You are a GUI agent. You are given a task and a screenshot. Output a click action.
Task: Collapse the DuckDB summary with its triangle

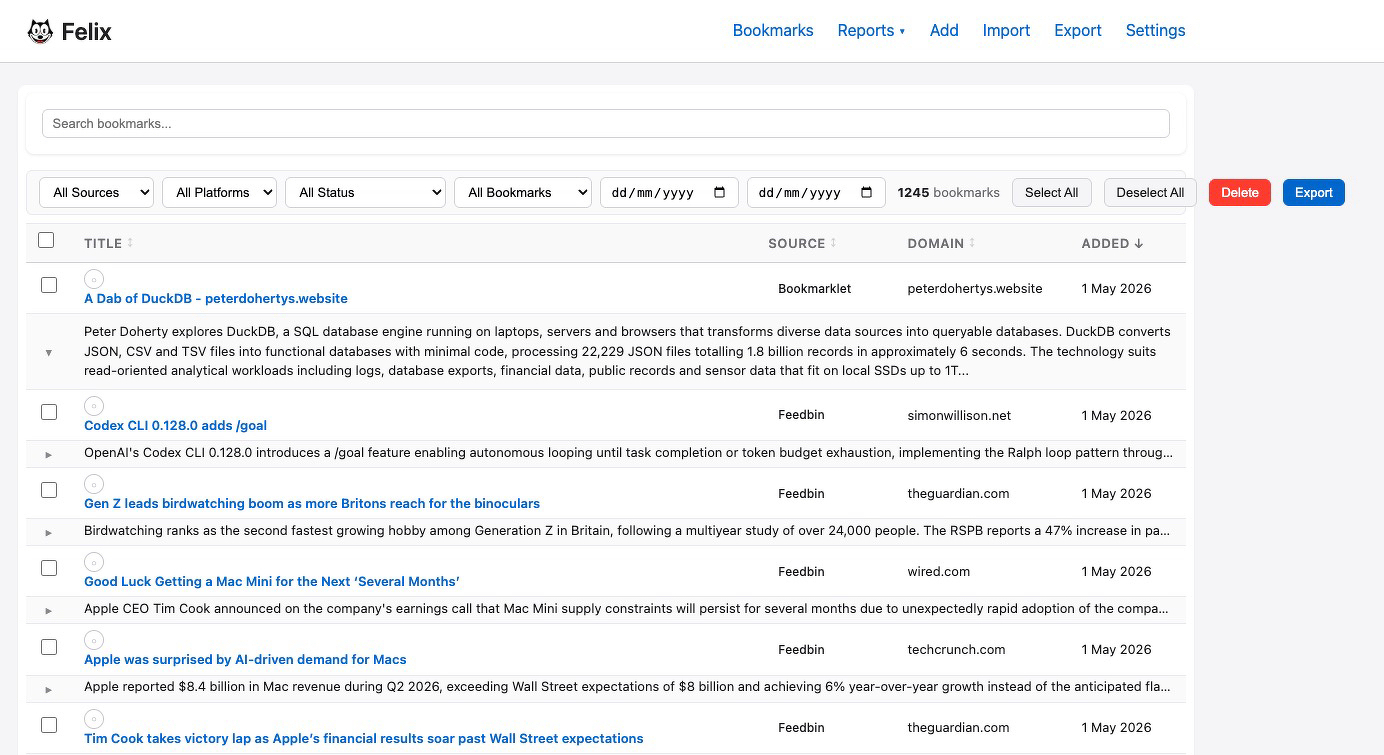(48, 352)
